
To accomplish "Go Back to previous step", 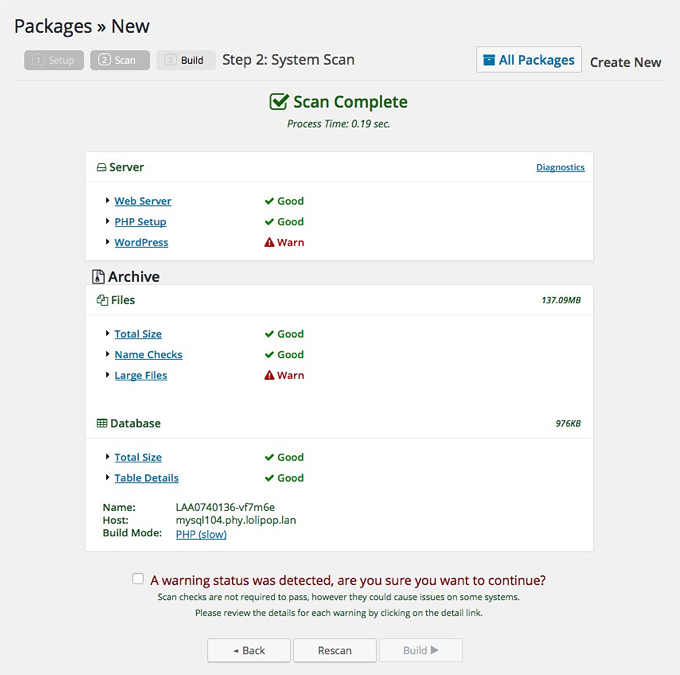I will click(x=249, y=650).
